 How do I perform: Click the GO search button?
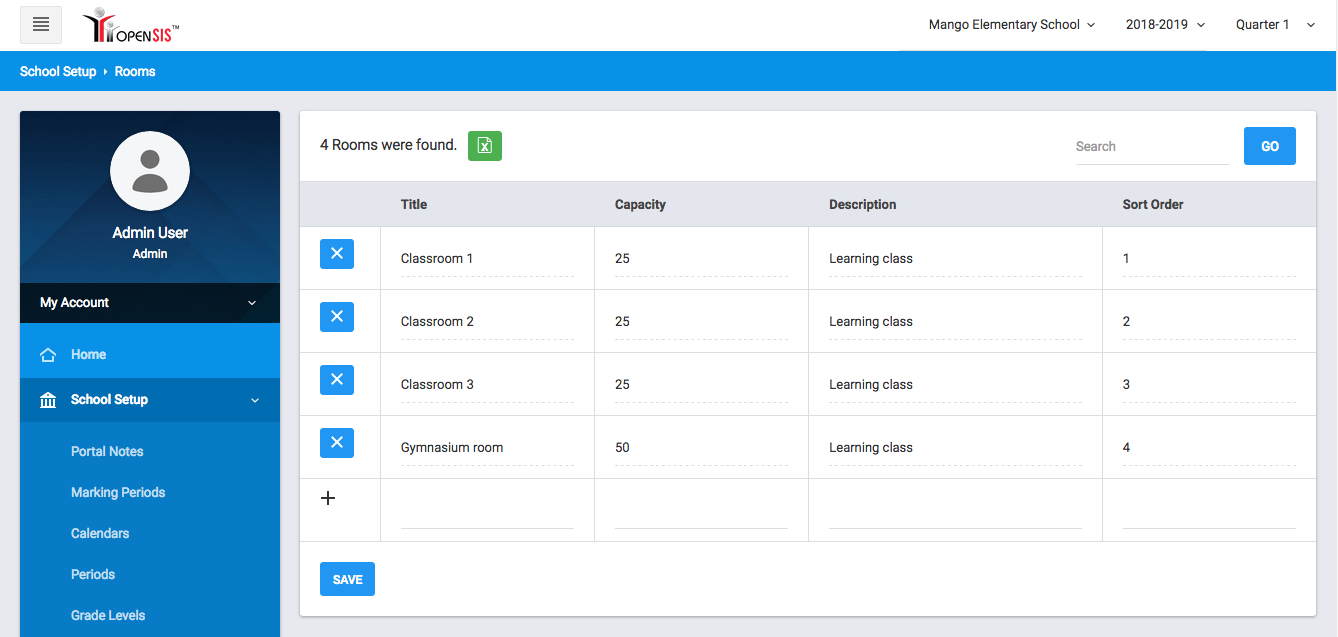(1269, 146)
